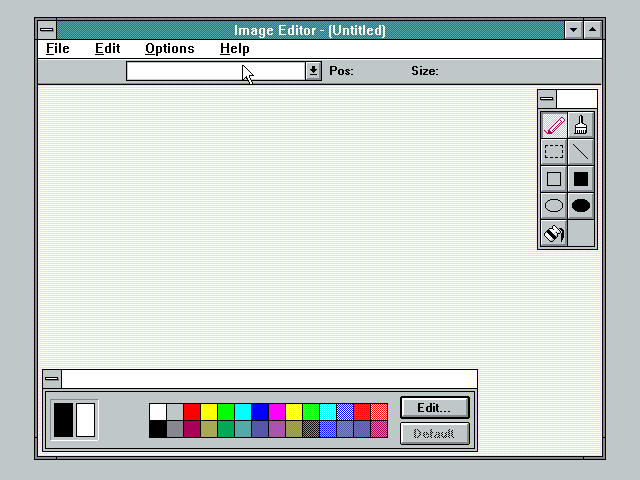Pick the bright yellow palette swatch

[x=209, y=412]
